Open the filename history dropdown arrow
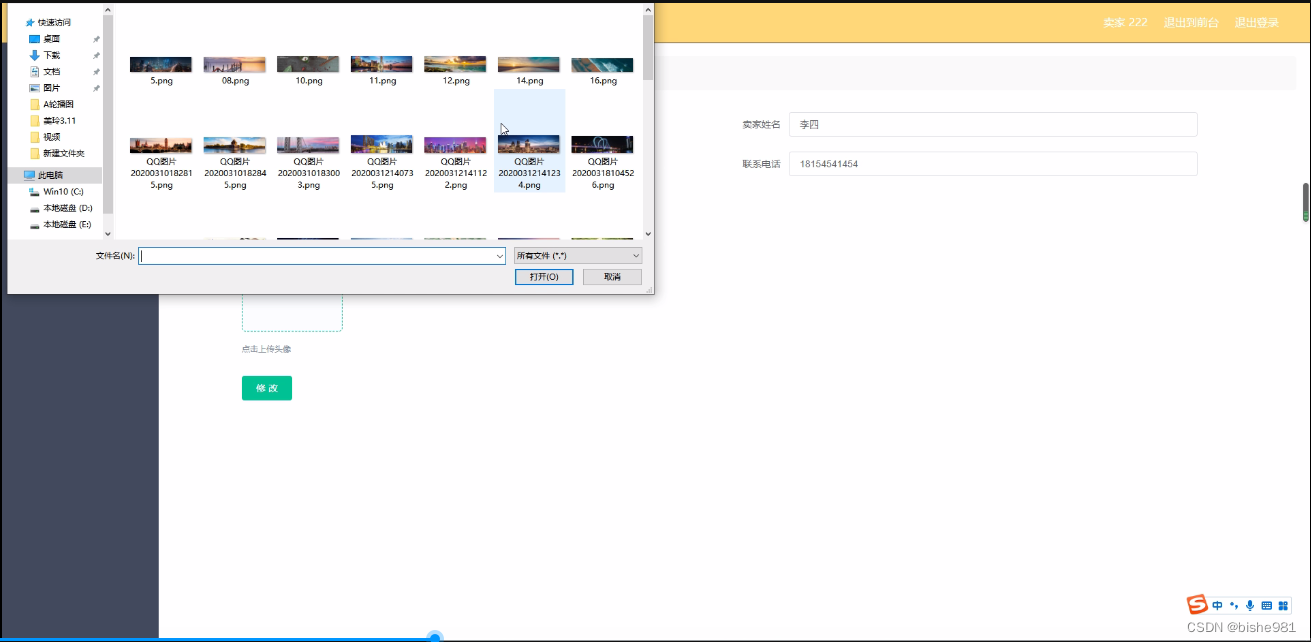The height and width of the screenshot is (642, 1311). point(499,255)
